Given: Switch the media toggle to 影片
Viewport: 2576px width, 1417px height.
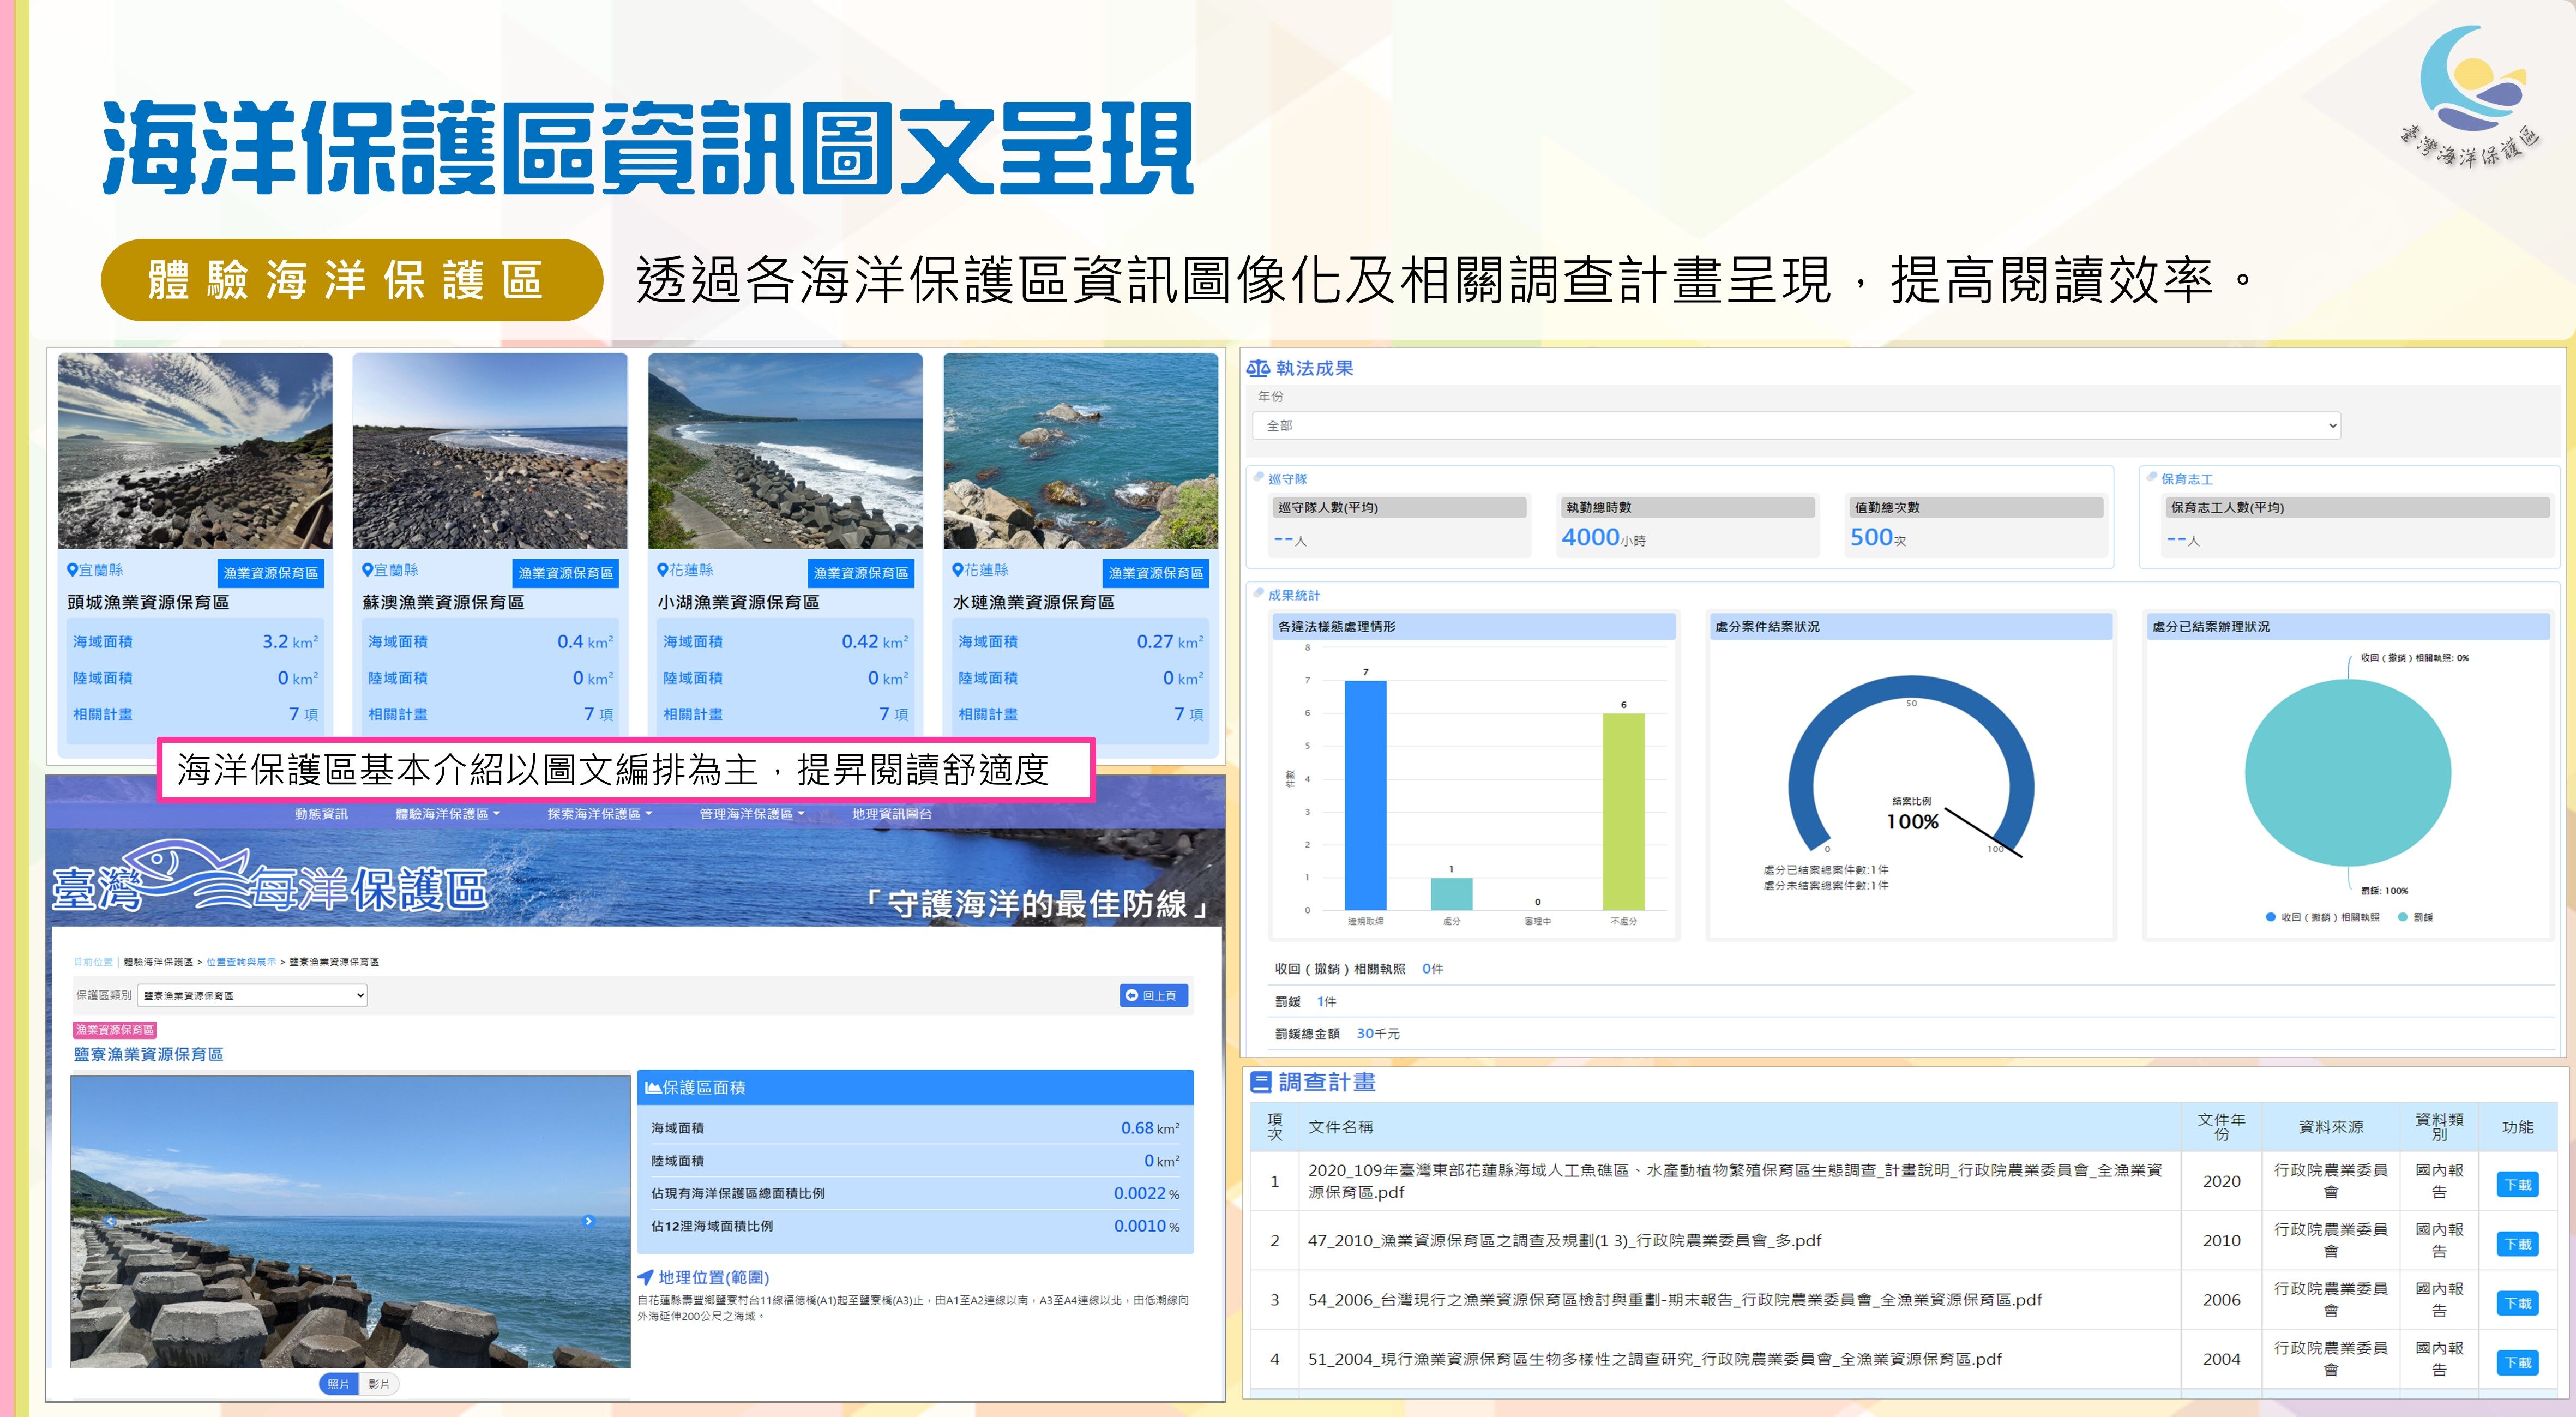Looking at the screenshot, I should pyautogui.click(x=379, y=1384).
